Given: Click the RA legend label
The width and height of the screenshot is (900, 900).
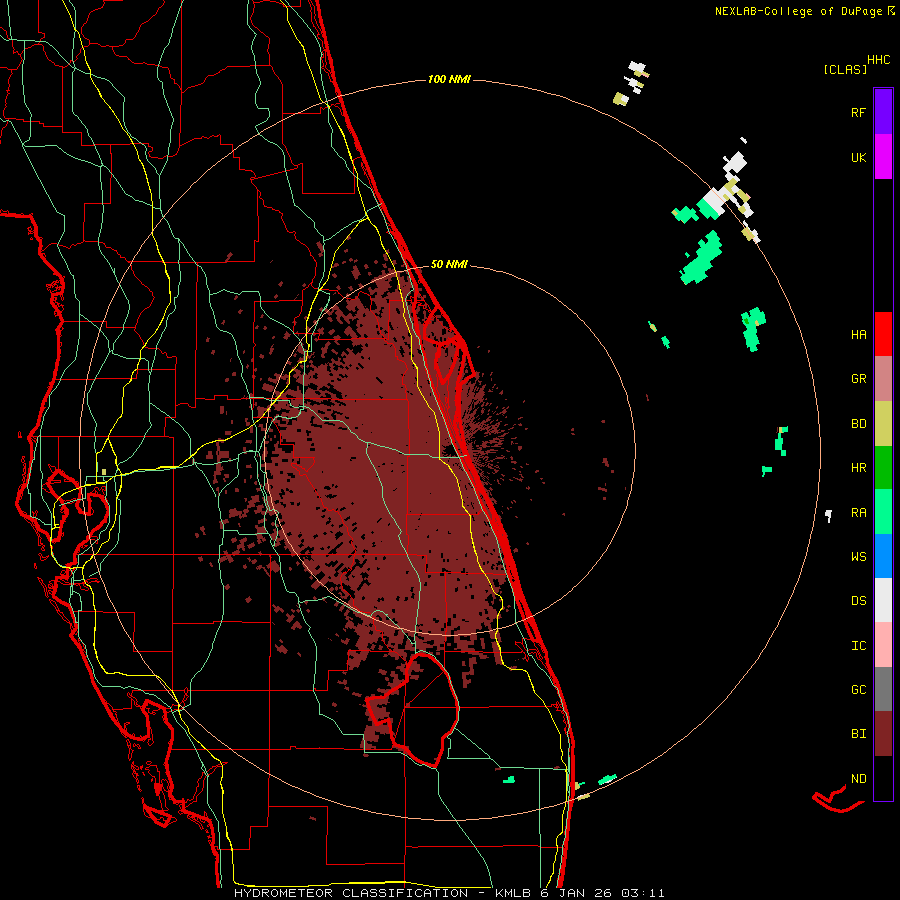Looking at the screenshot, I should 858,513.
